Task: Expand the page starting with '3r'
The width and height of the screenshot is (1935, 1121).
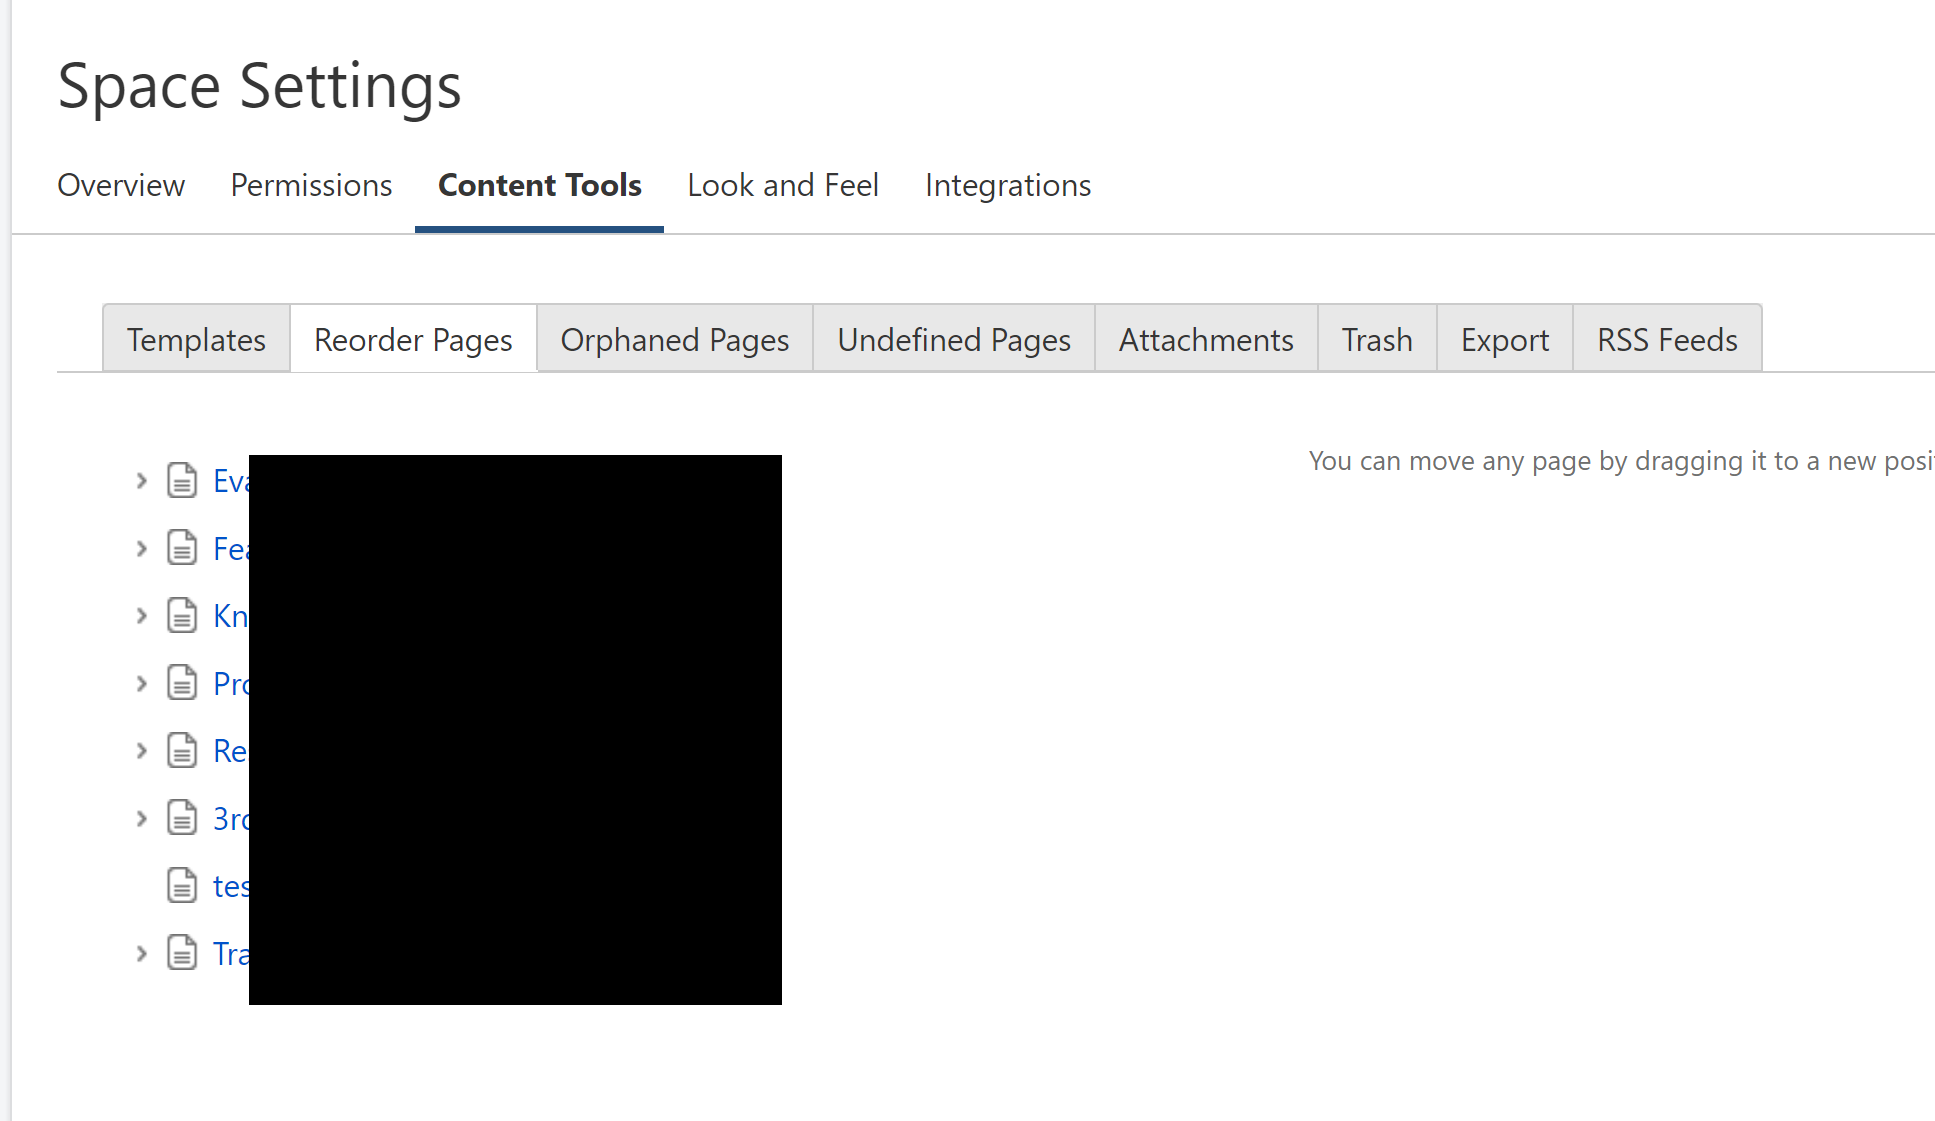Action: 141,818
